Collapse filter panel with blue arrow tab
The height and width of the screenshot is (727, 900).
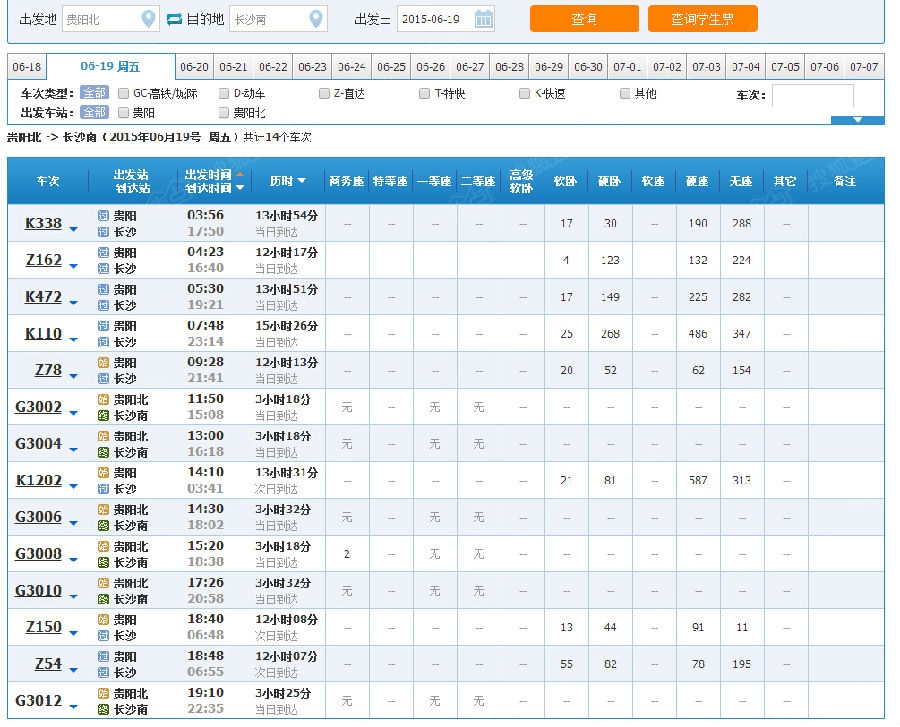(858, 120)
